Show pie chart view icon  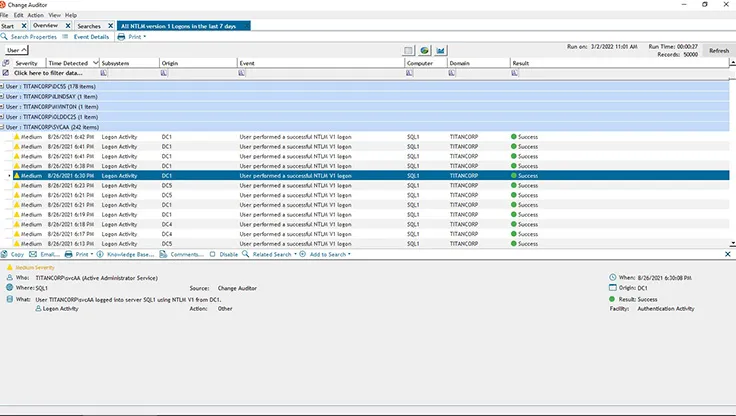[x=424, y=50]
